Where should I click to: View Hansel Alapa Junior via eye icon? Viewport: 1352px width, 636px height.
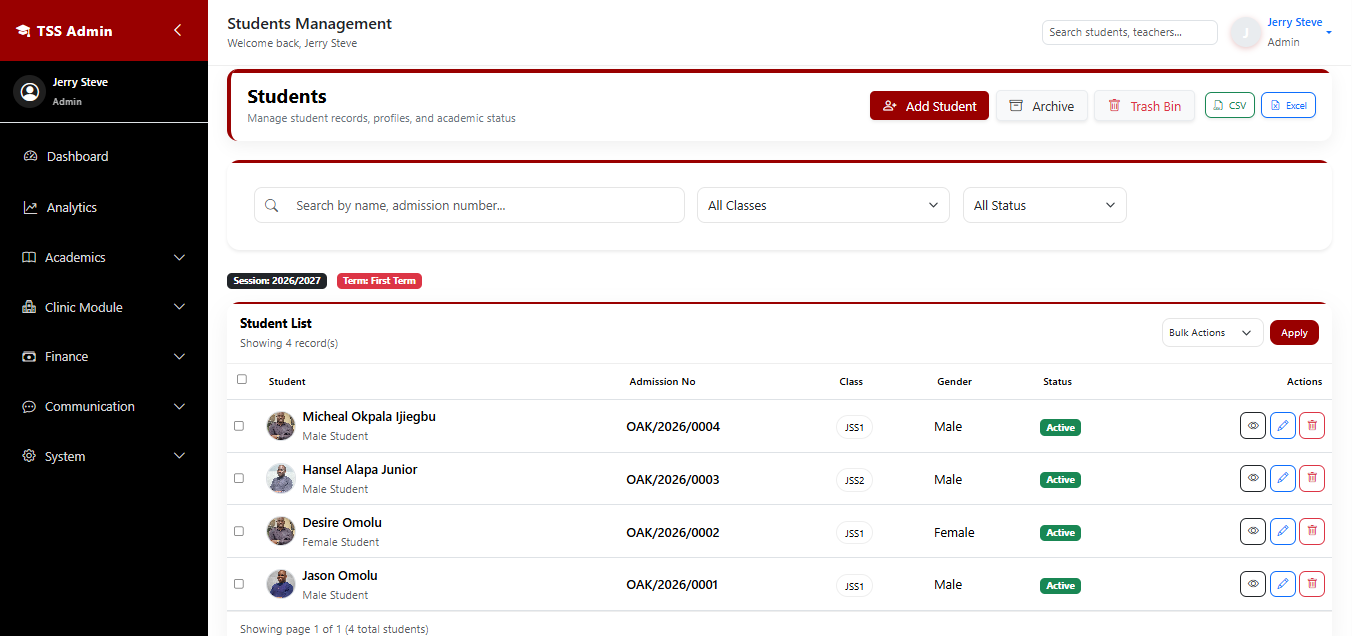pos(1253,479)
